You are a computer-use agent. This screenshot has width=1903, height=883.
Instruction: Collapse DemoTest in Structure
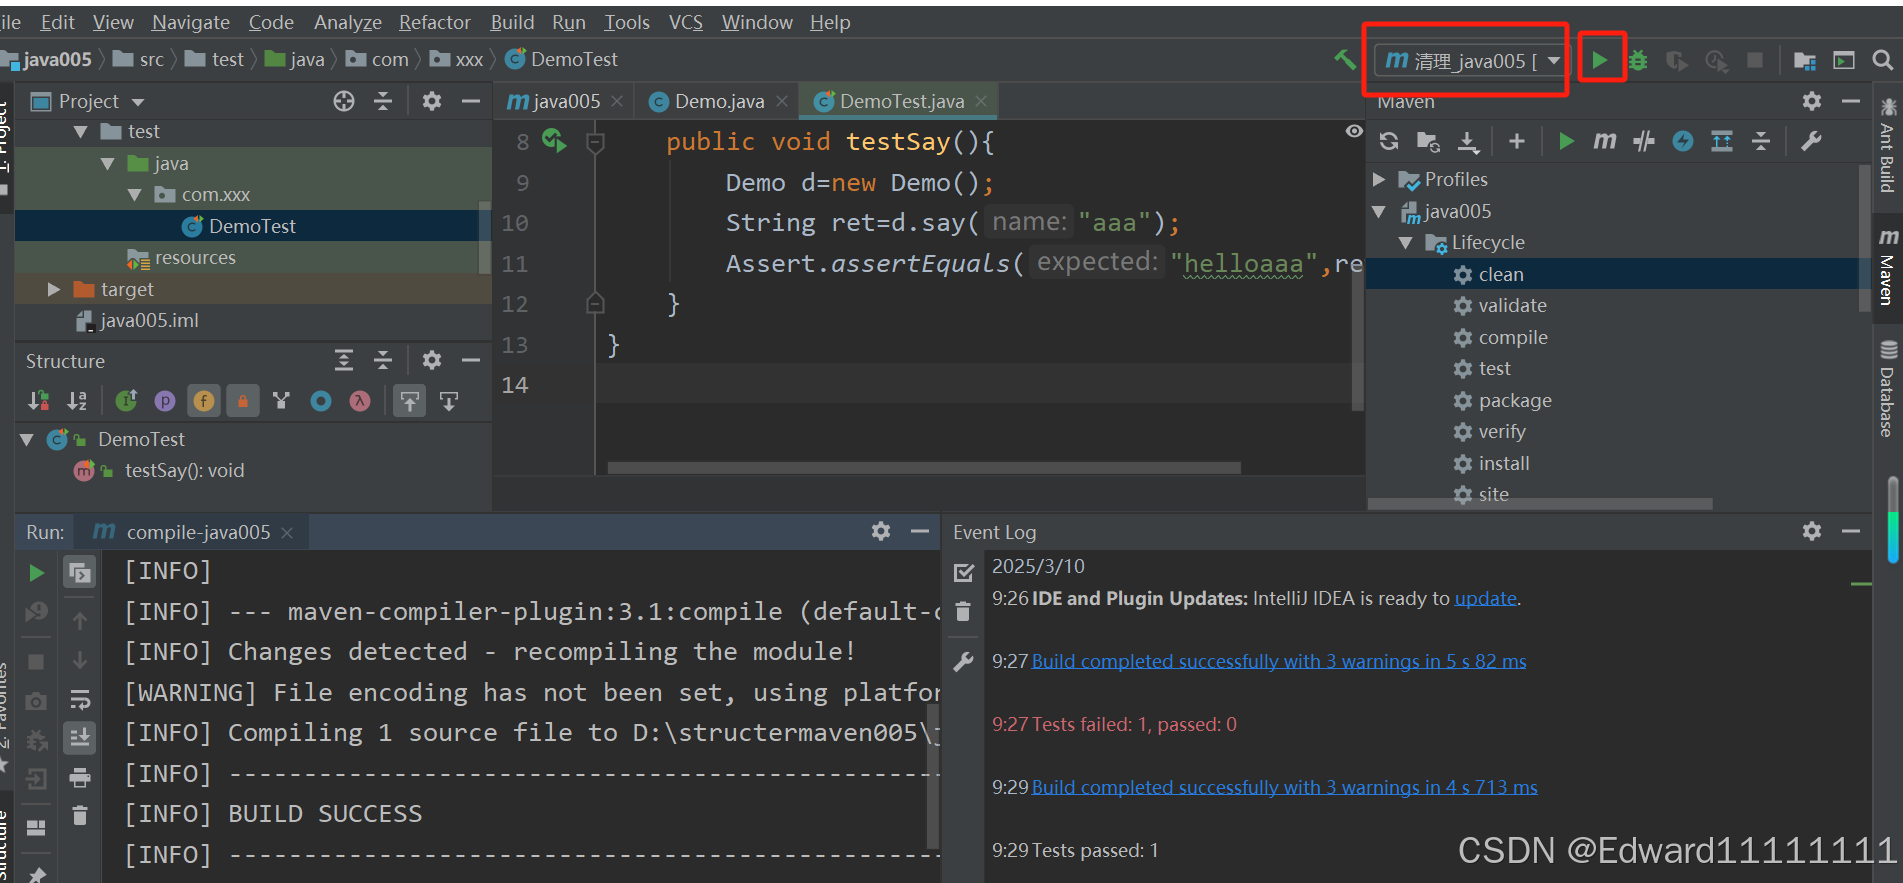27,439
